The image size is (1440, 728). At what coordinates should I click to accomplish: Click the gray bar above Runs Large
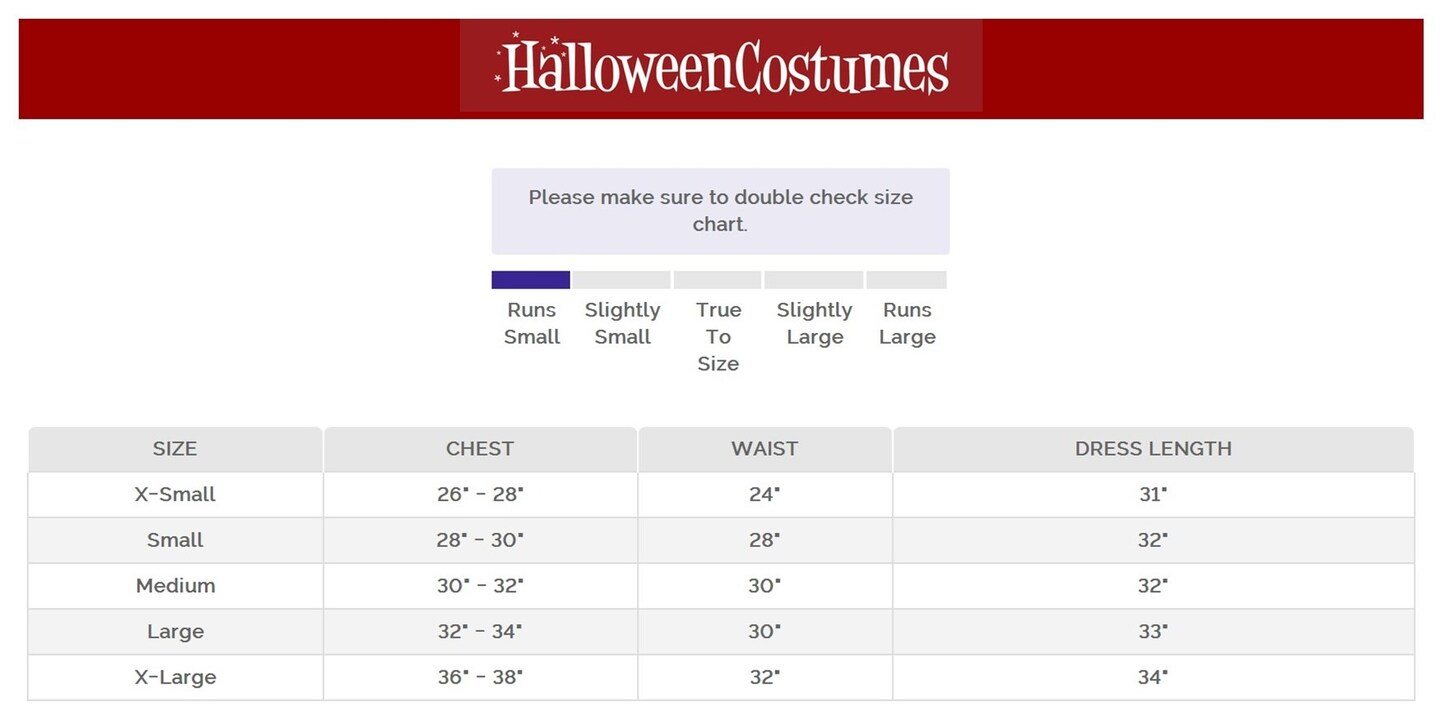(907, 280)
